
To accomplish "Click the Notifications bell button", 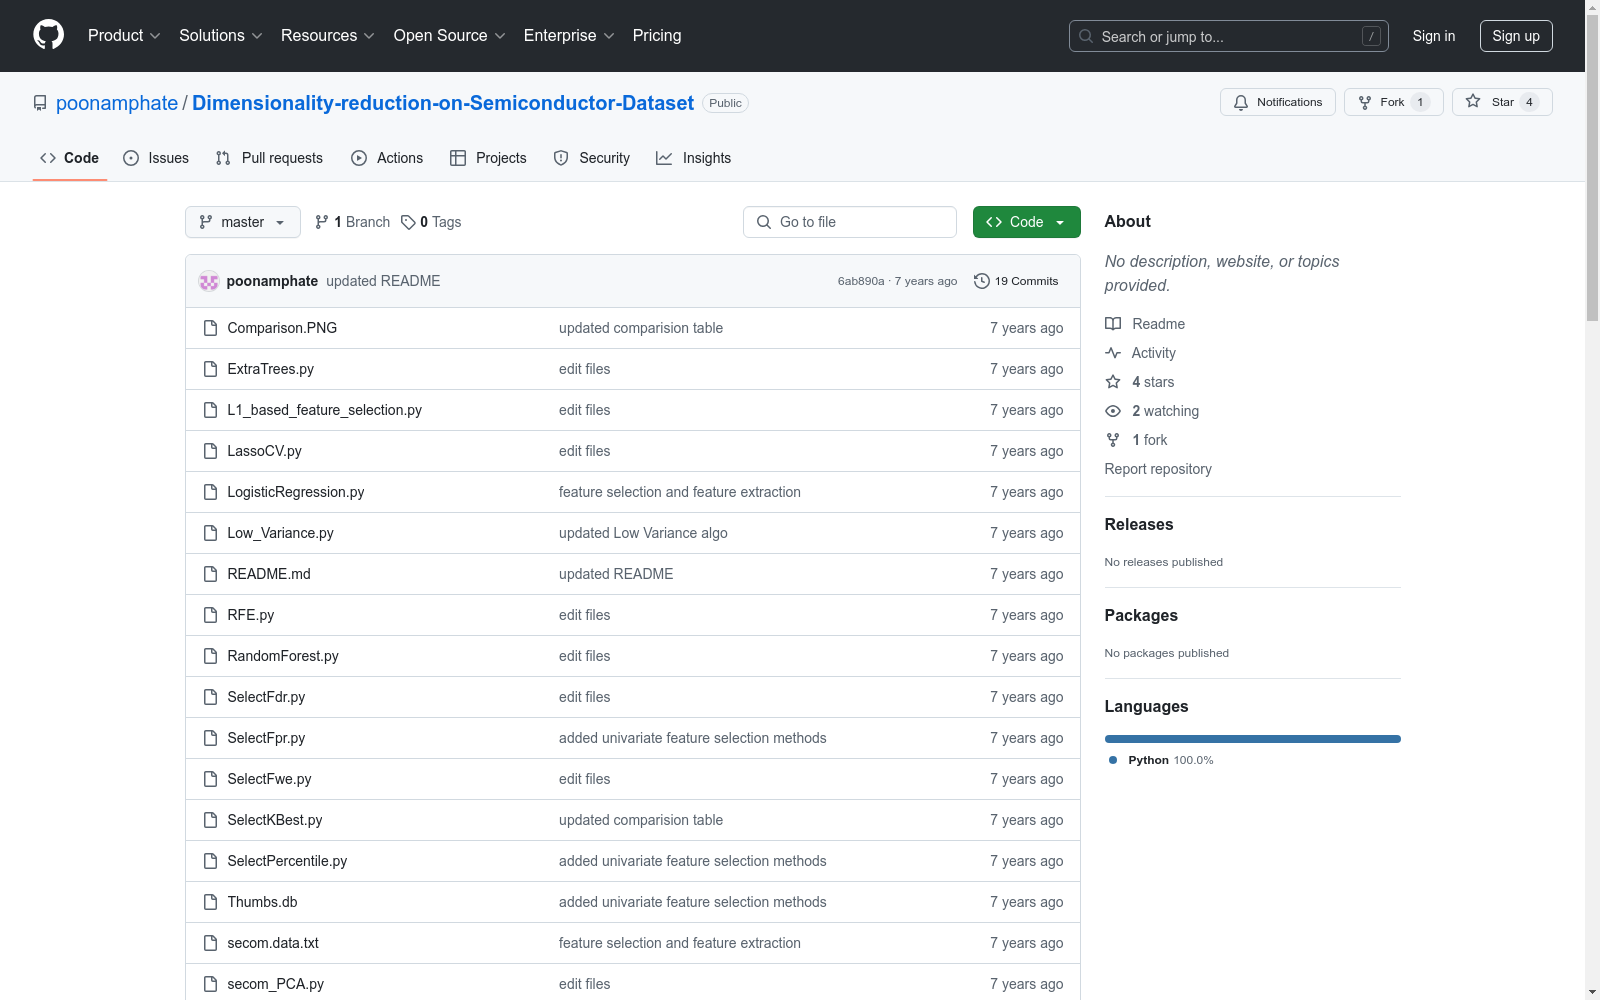I will pos(1277,102).
